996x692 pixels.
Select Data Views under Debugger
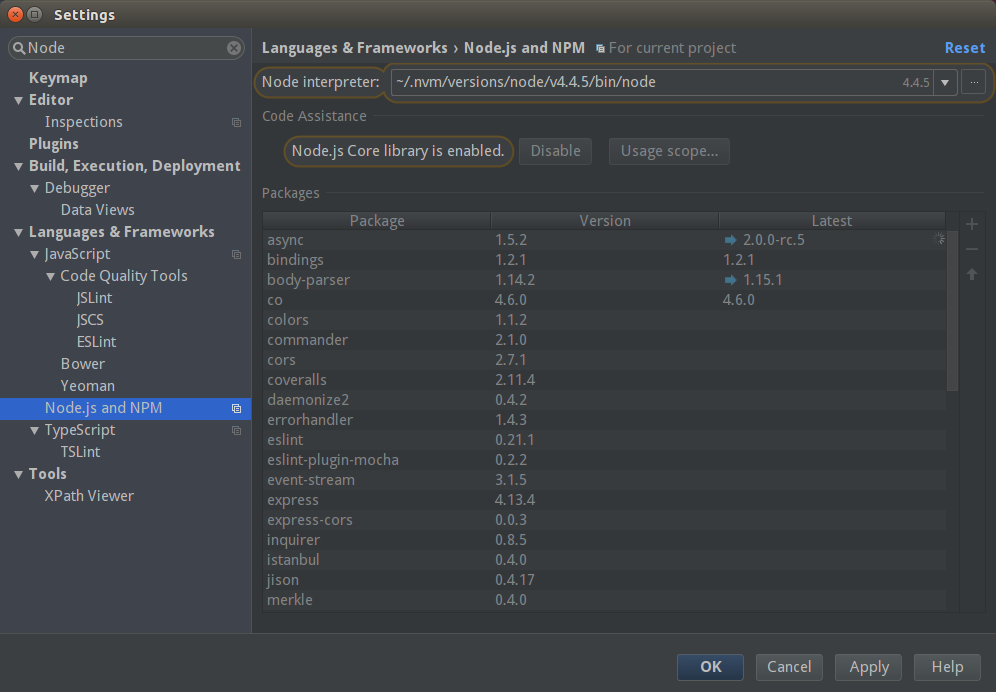(98, 210)
